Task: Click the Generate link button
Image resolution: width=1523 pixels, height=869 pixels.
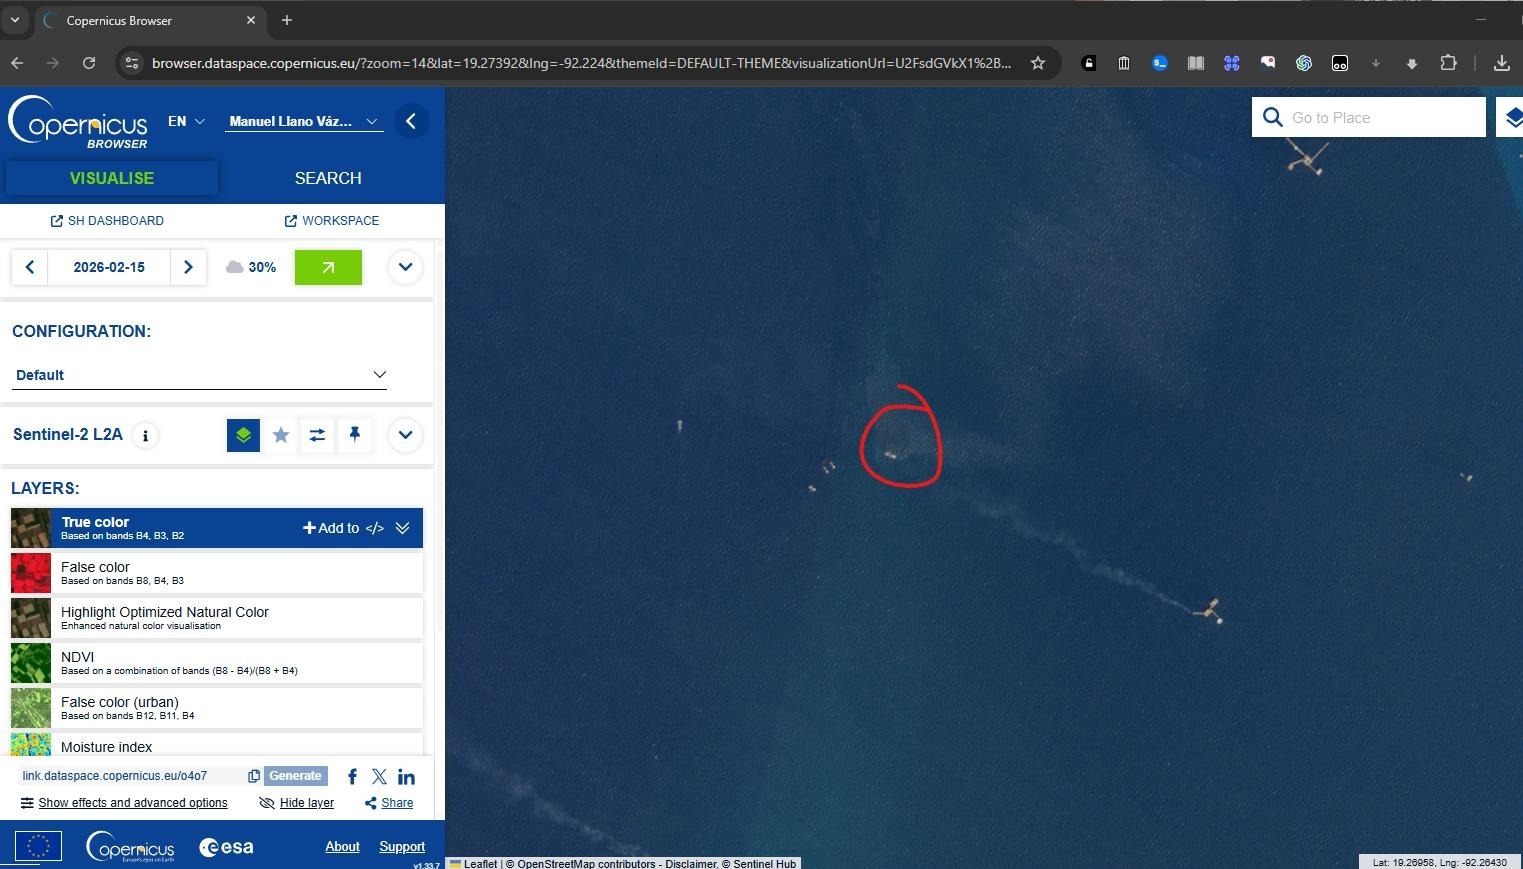Action: tap(295, 776)
